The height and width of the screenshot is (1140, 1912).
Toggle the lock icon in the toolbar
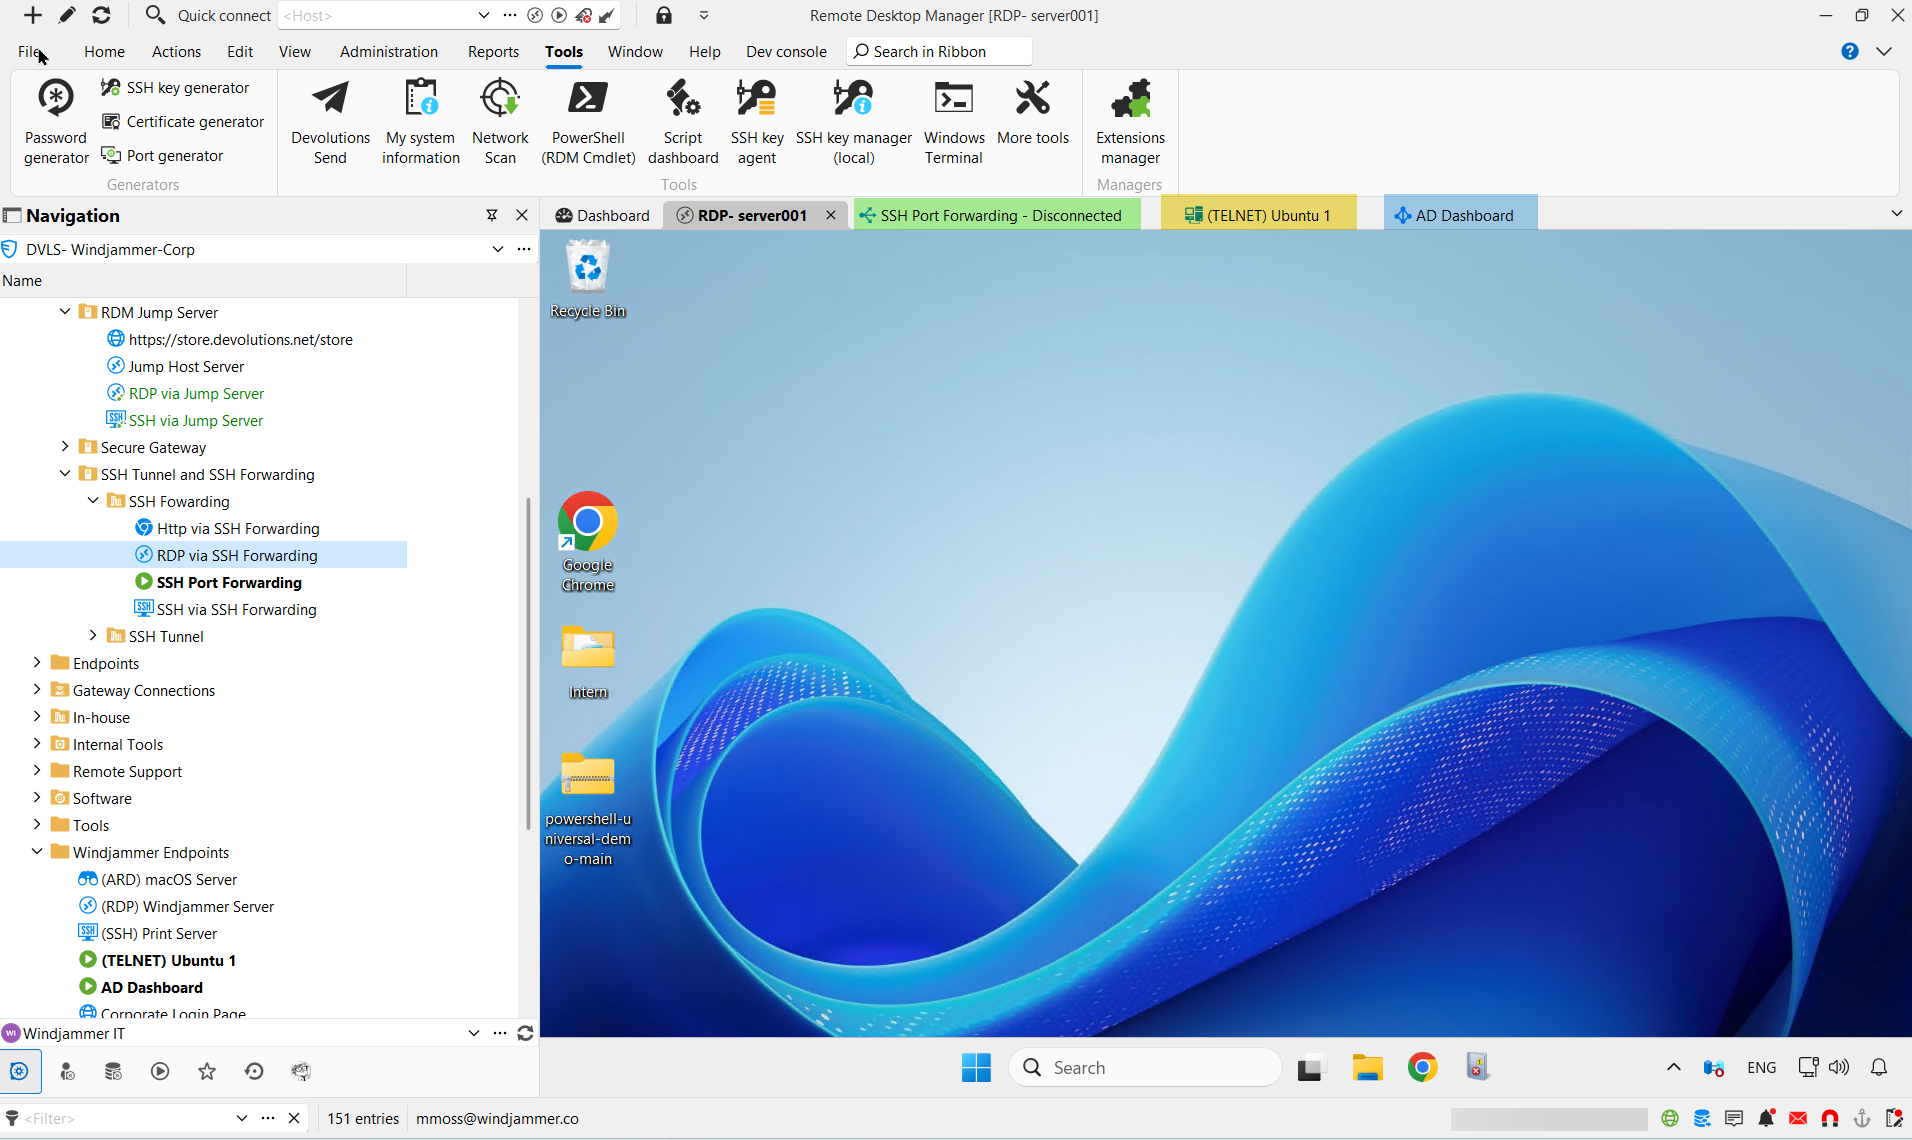click(x=664, y=15)
